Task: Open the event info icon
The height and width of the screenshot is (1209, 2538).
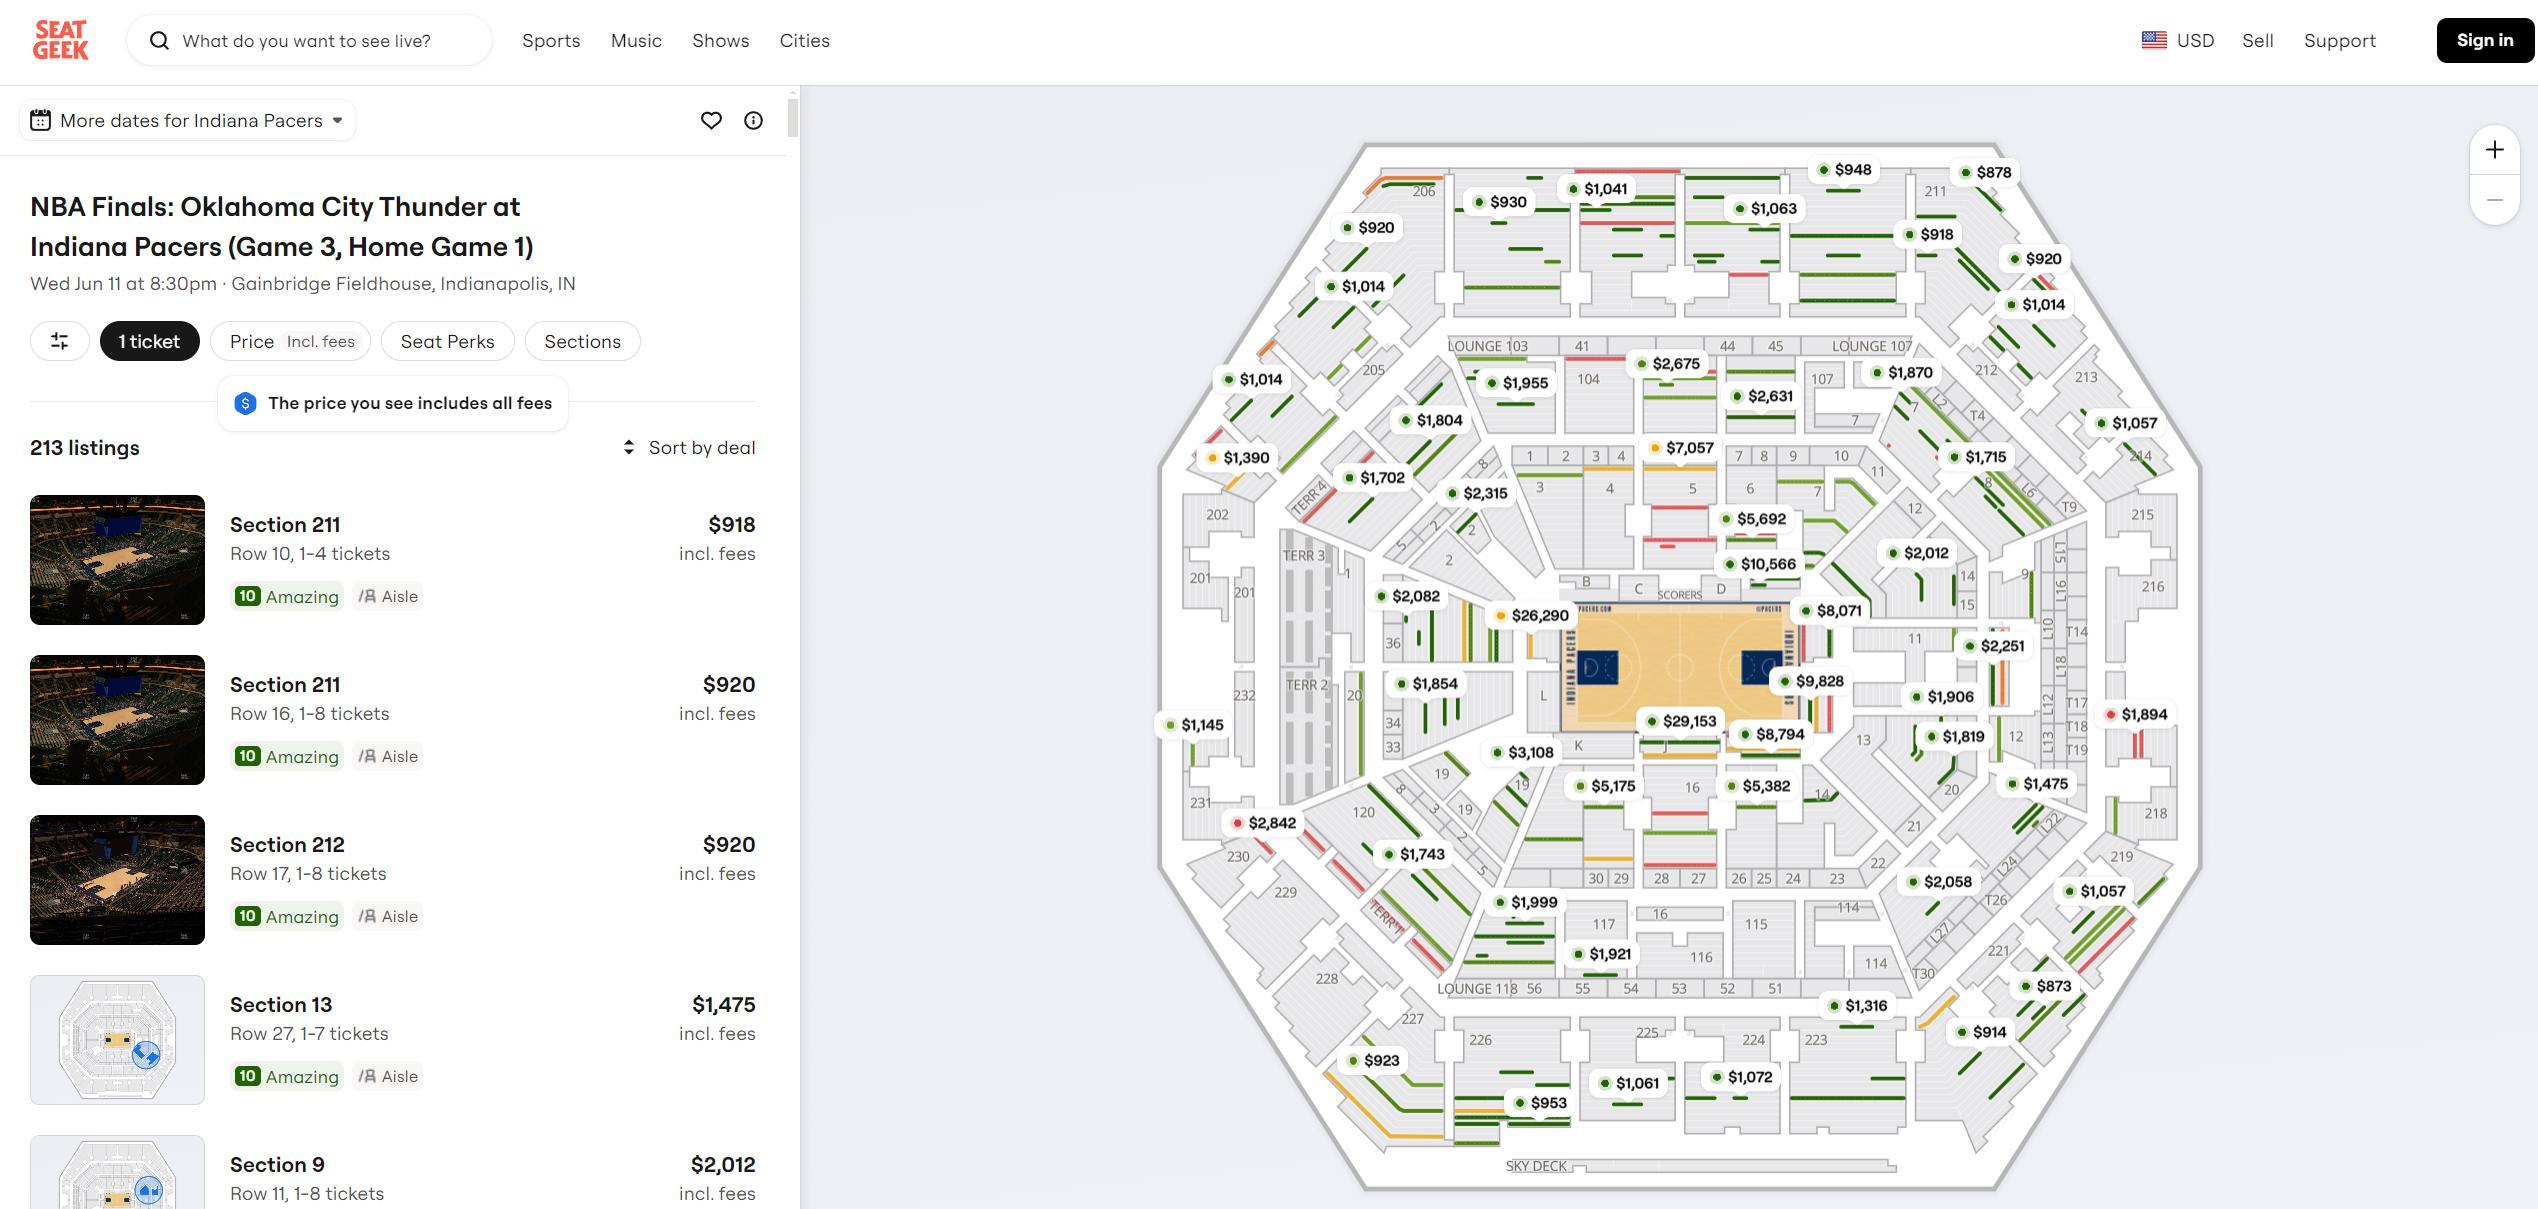Action: pos(753,121)
